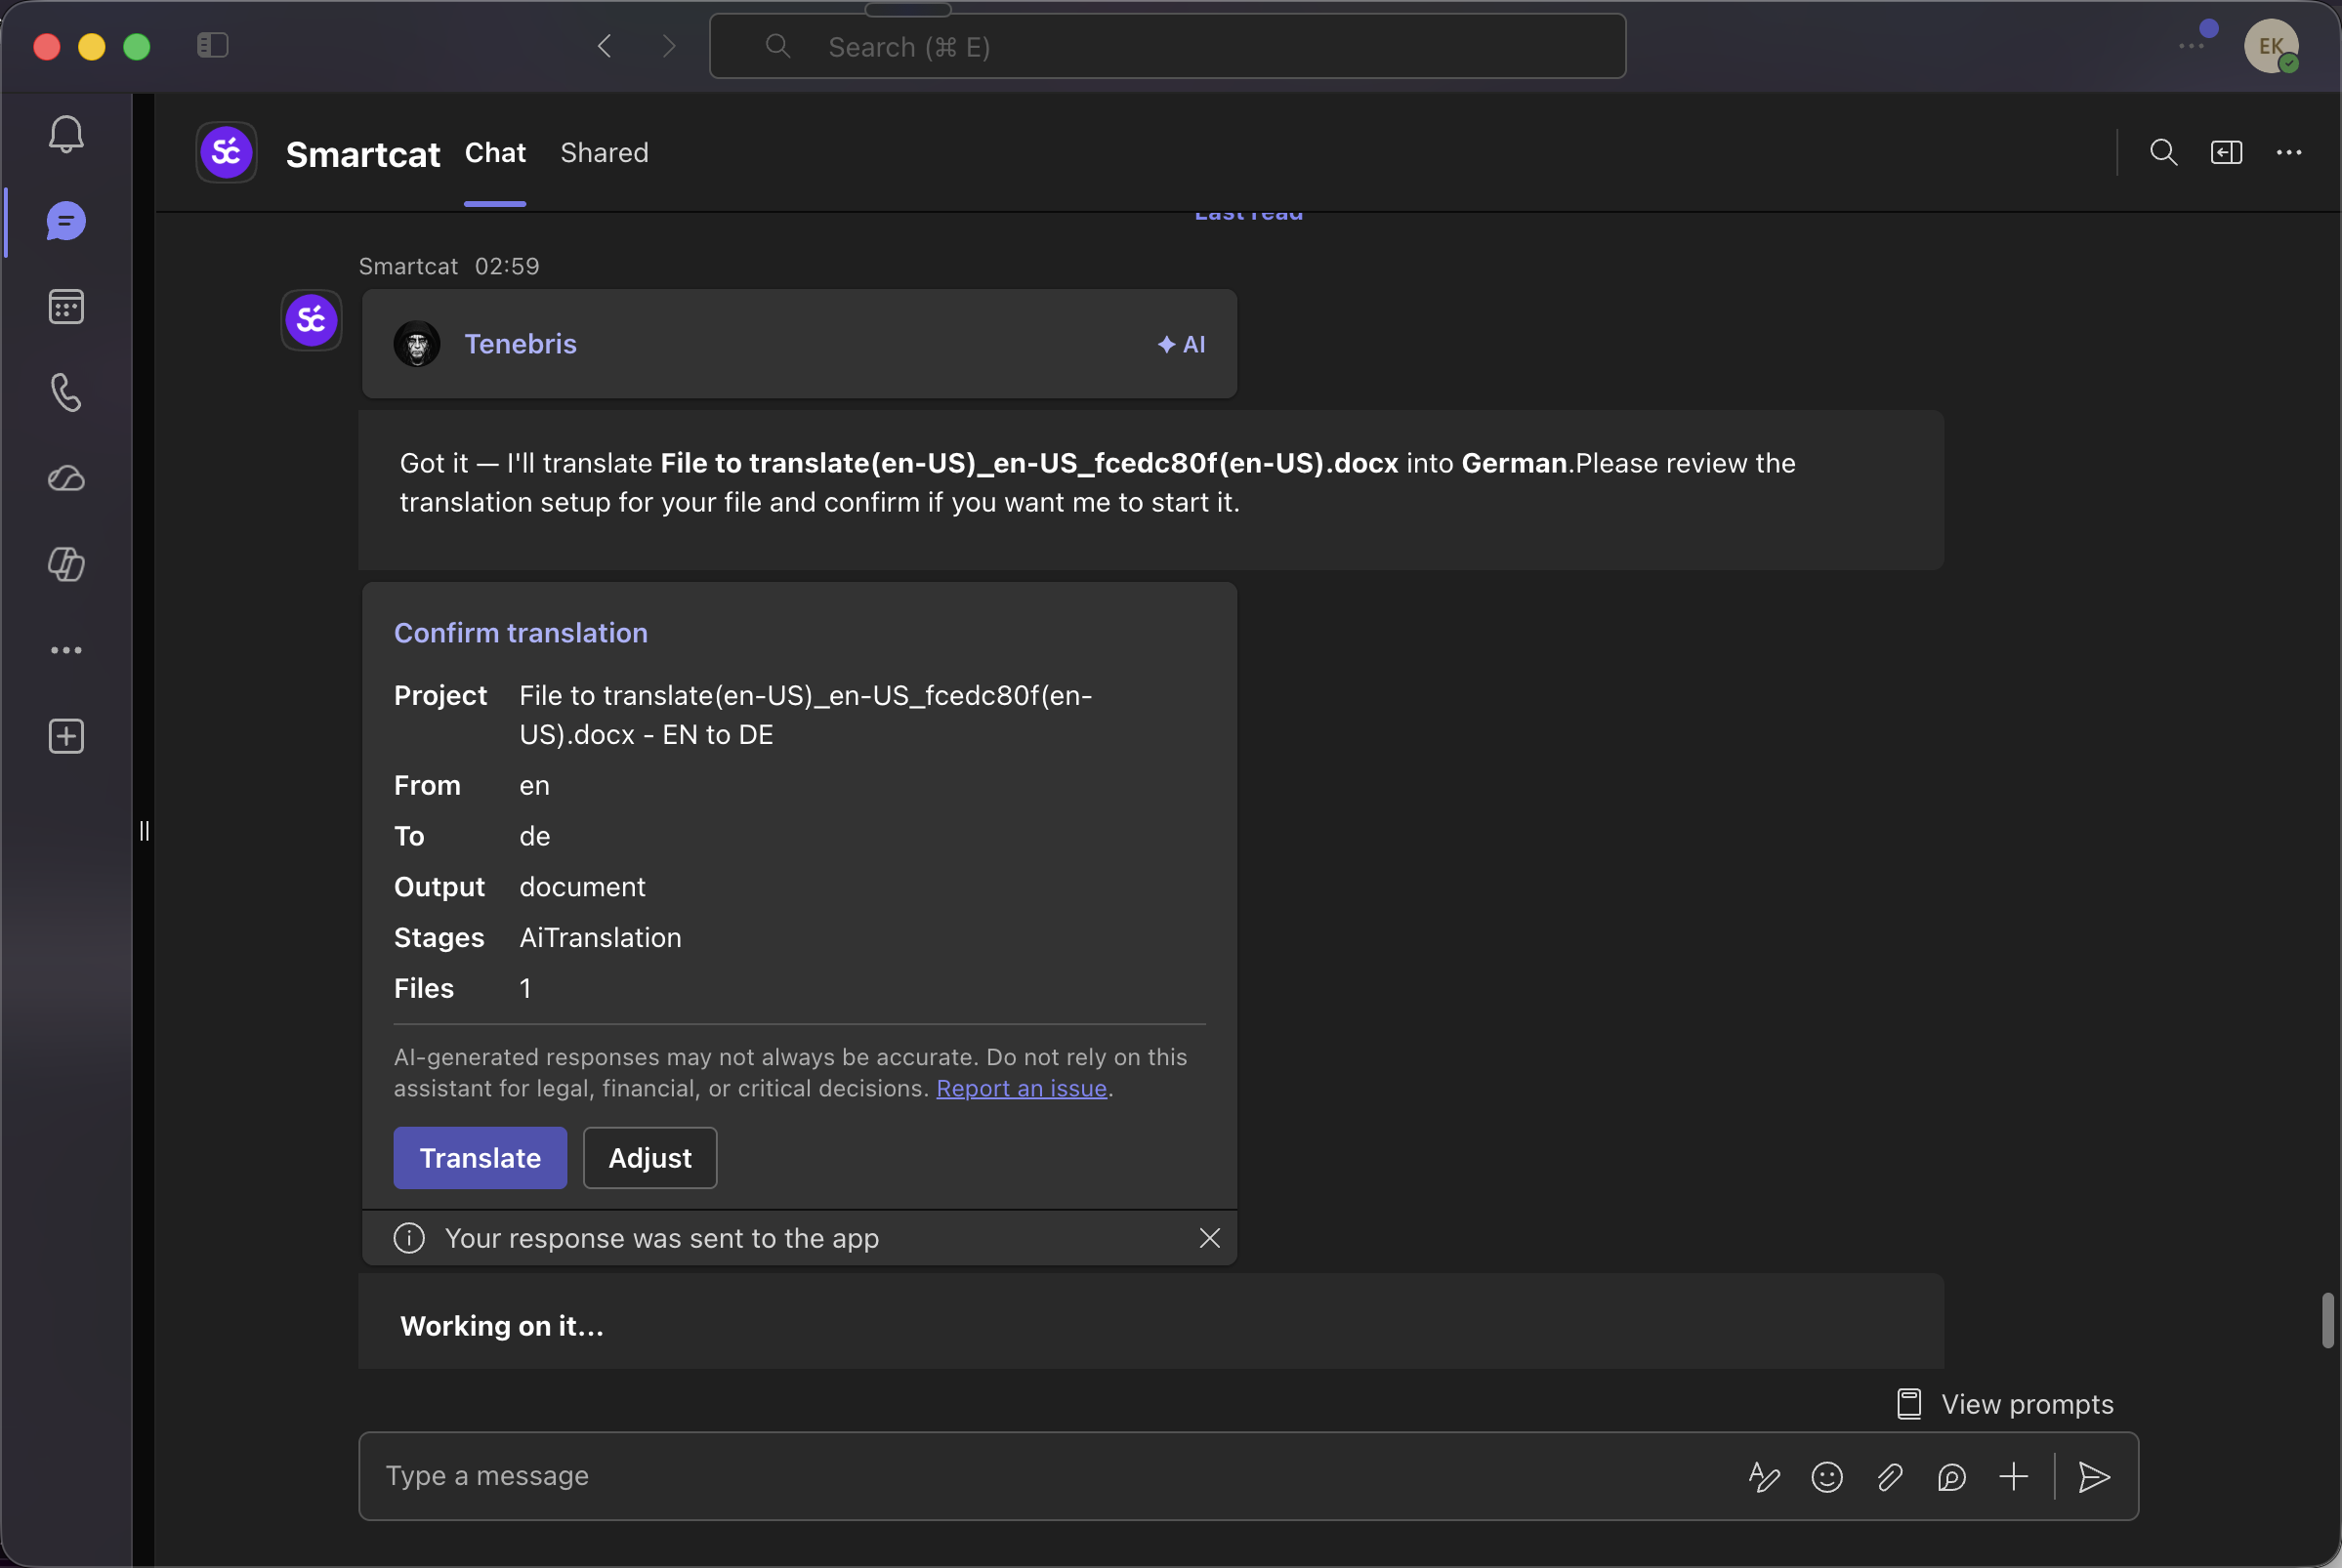This screenshot has width=2342, height=1568.
Task: Click the Smartcat app logo in header
Action: pyautogui.click(x=226, y=152)
